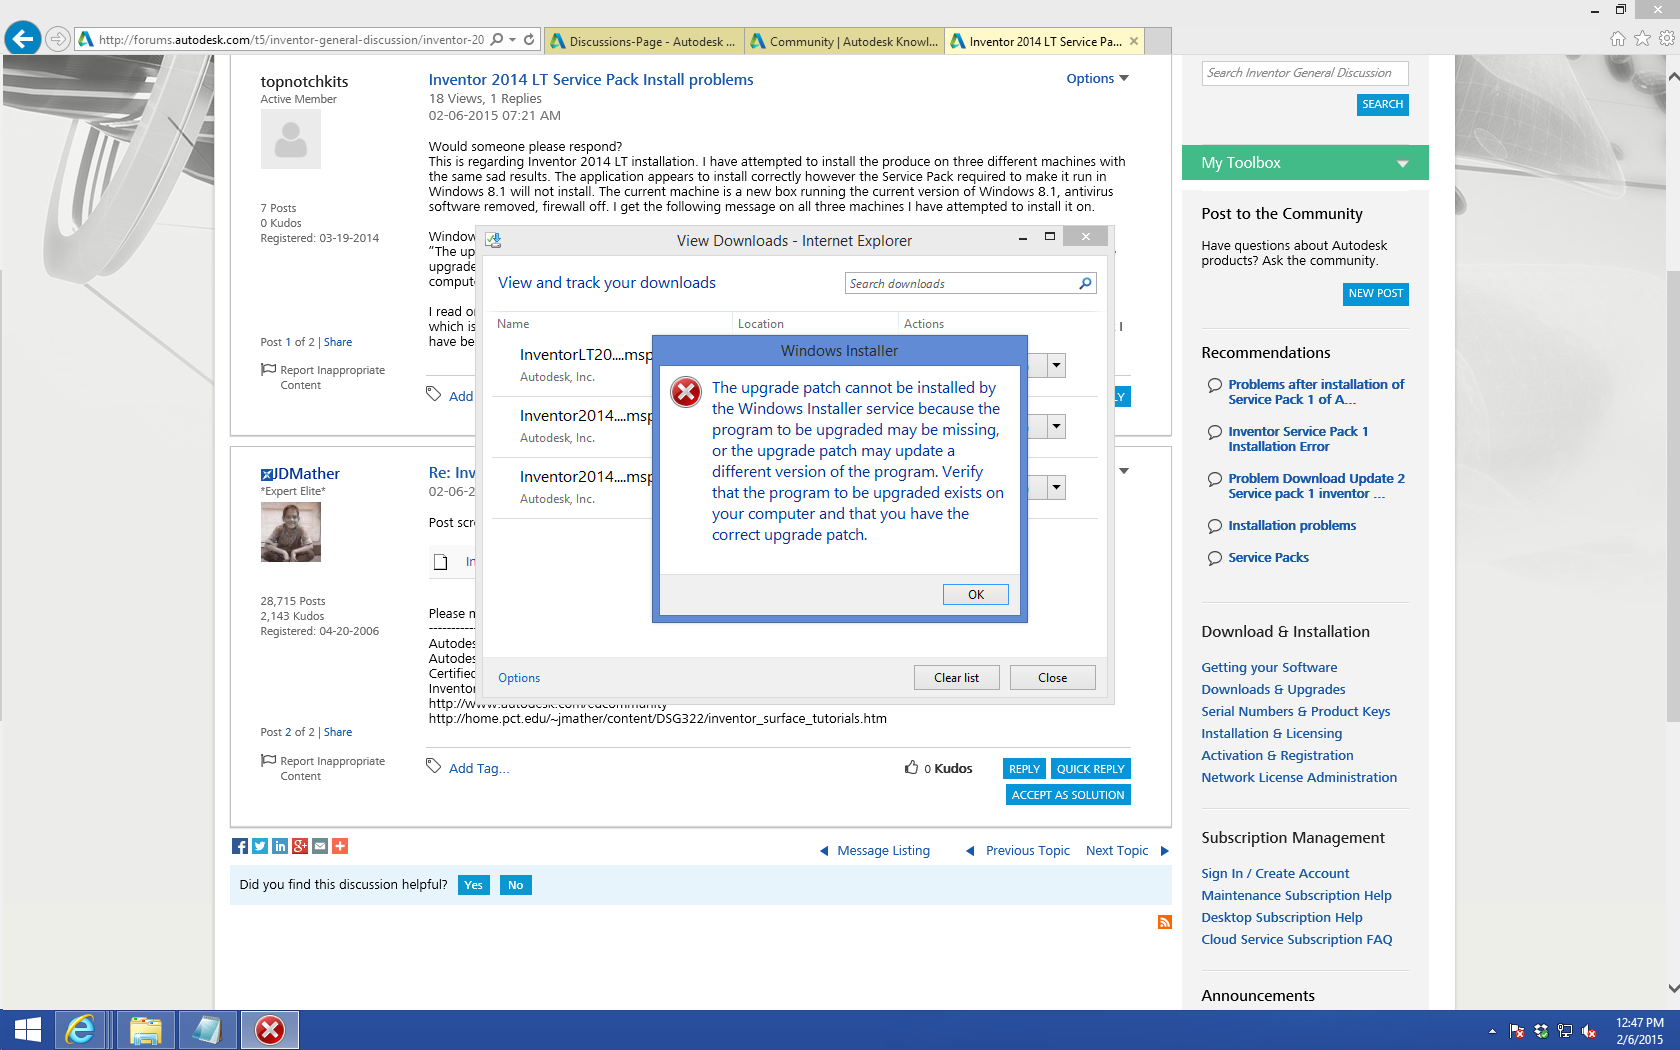This screenshot has height=1050, width=1680.
Task: Click ACCEPT AS SOLUTION button
Action: (1068, 795)
